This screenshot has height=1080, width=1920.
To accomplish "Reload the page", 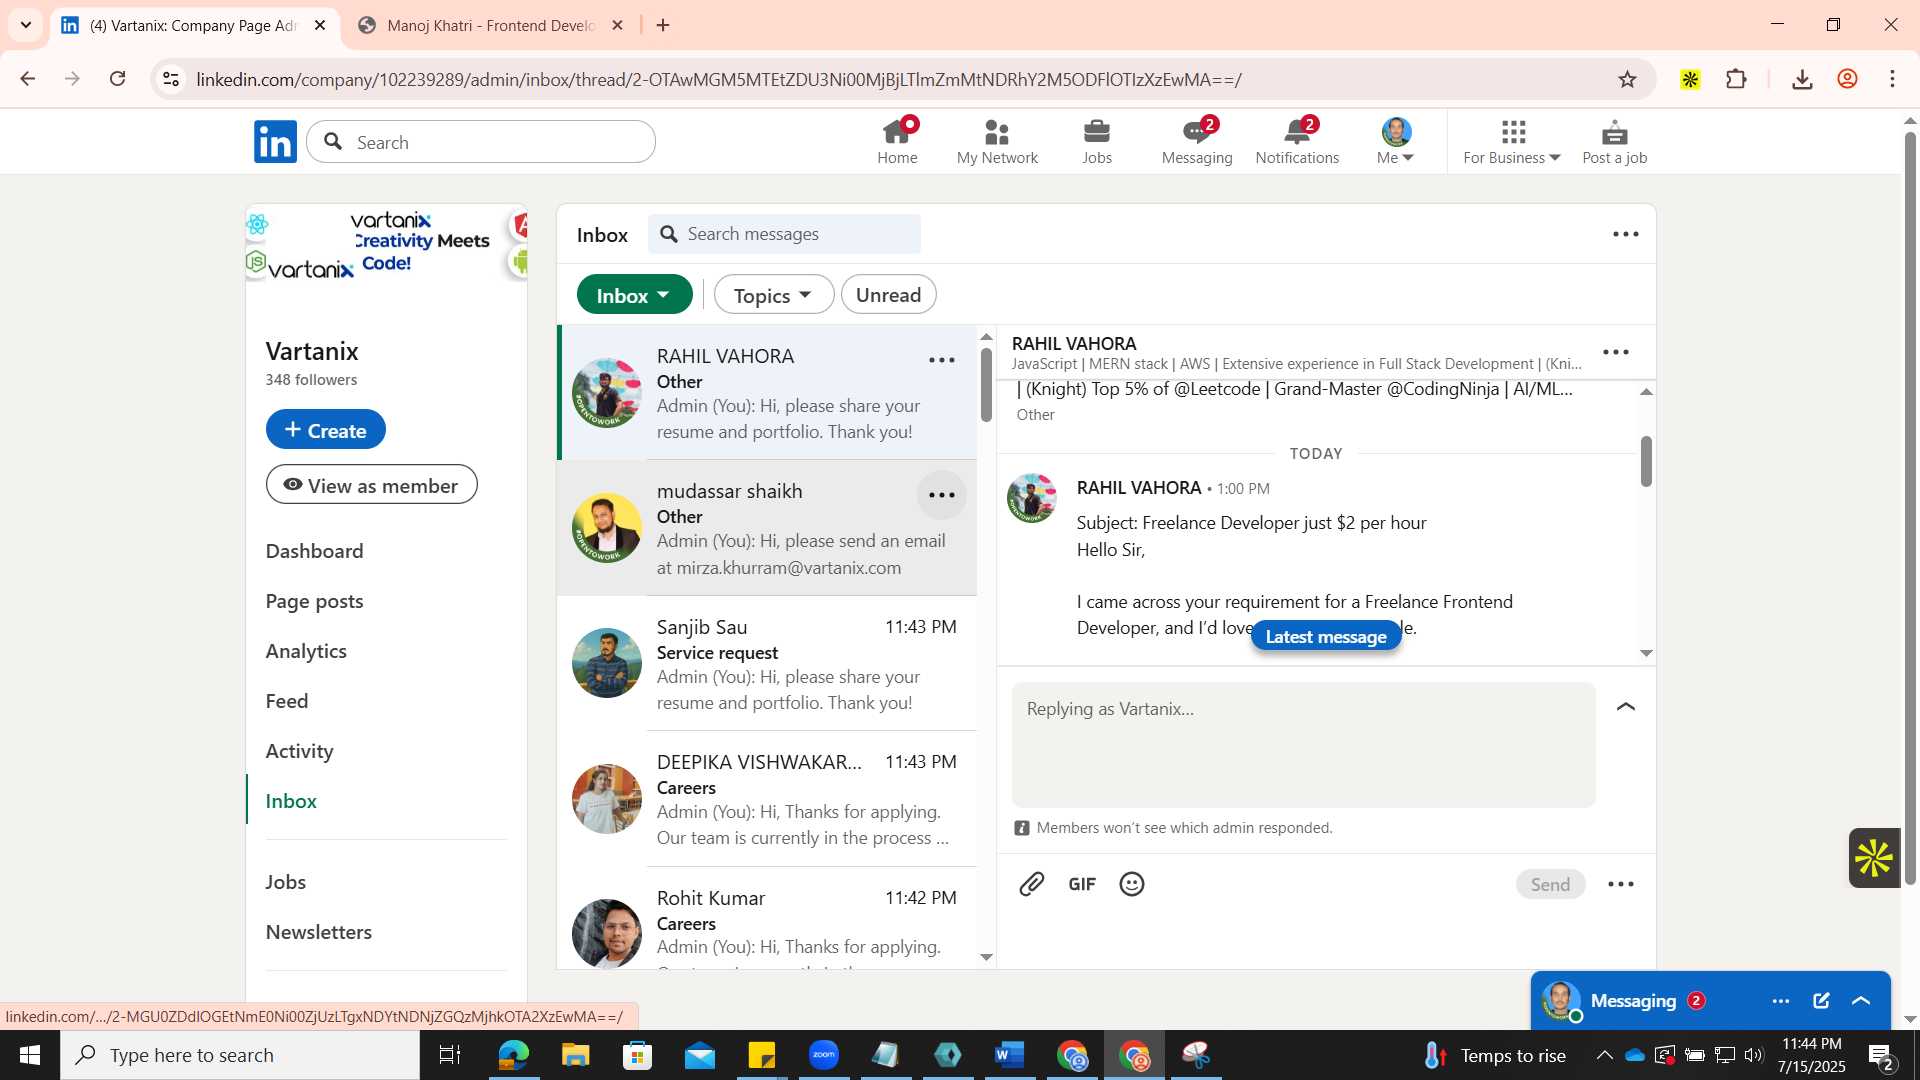I will coord(118,79).
